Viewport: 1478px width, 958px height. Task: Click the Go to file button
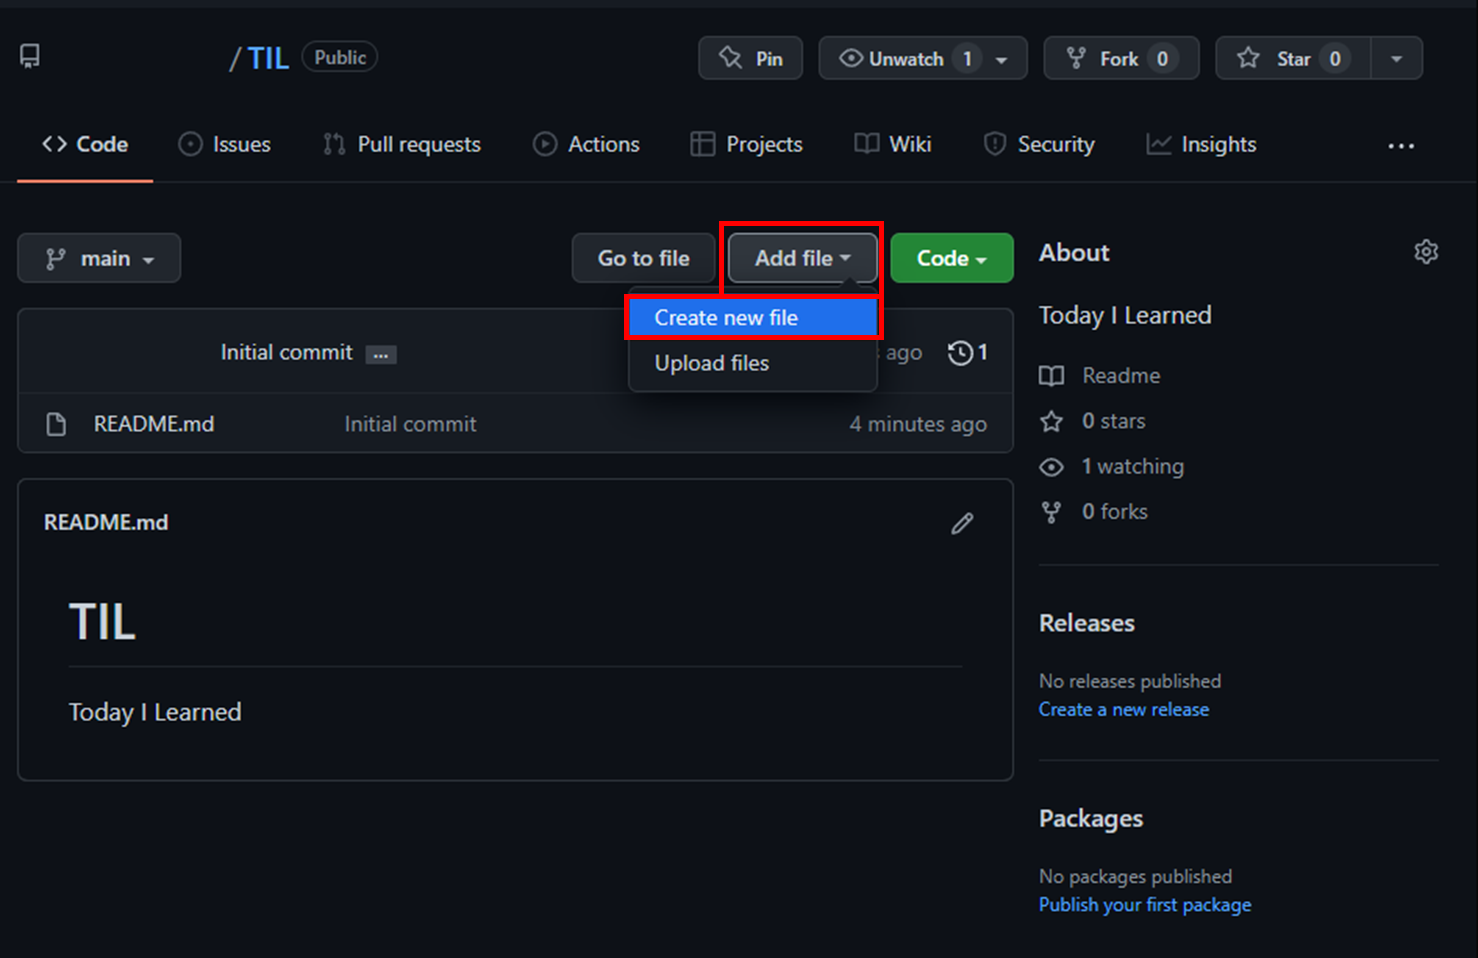pos(643,258)
